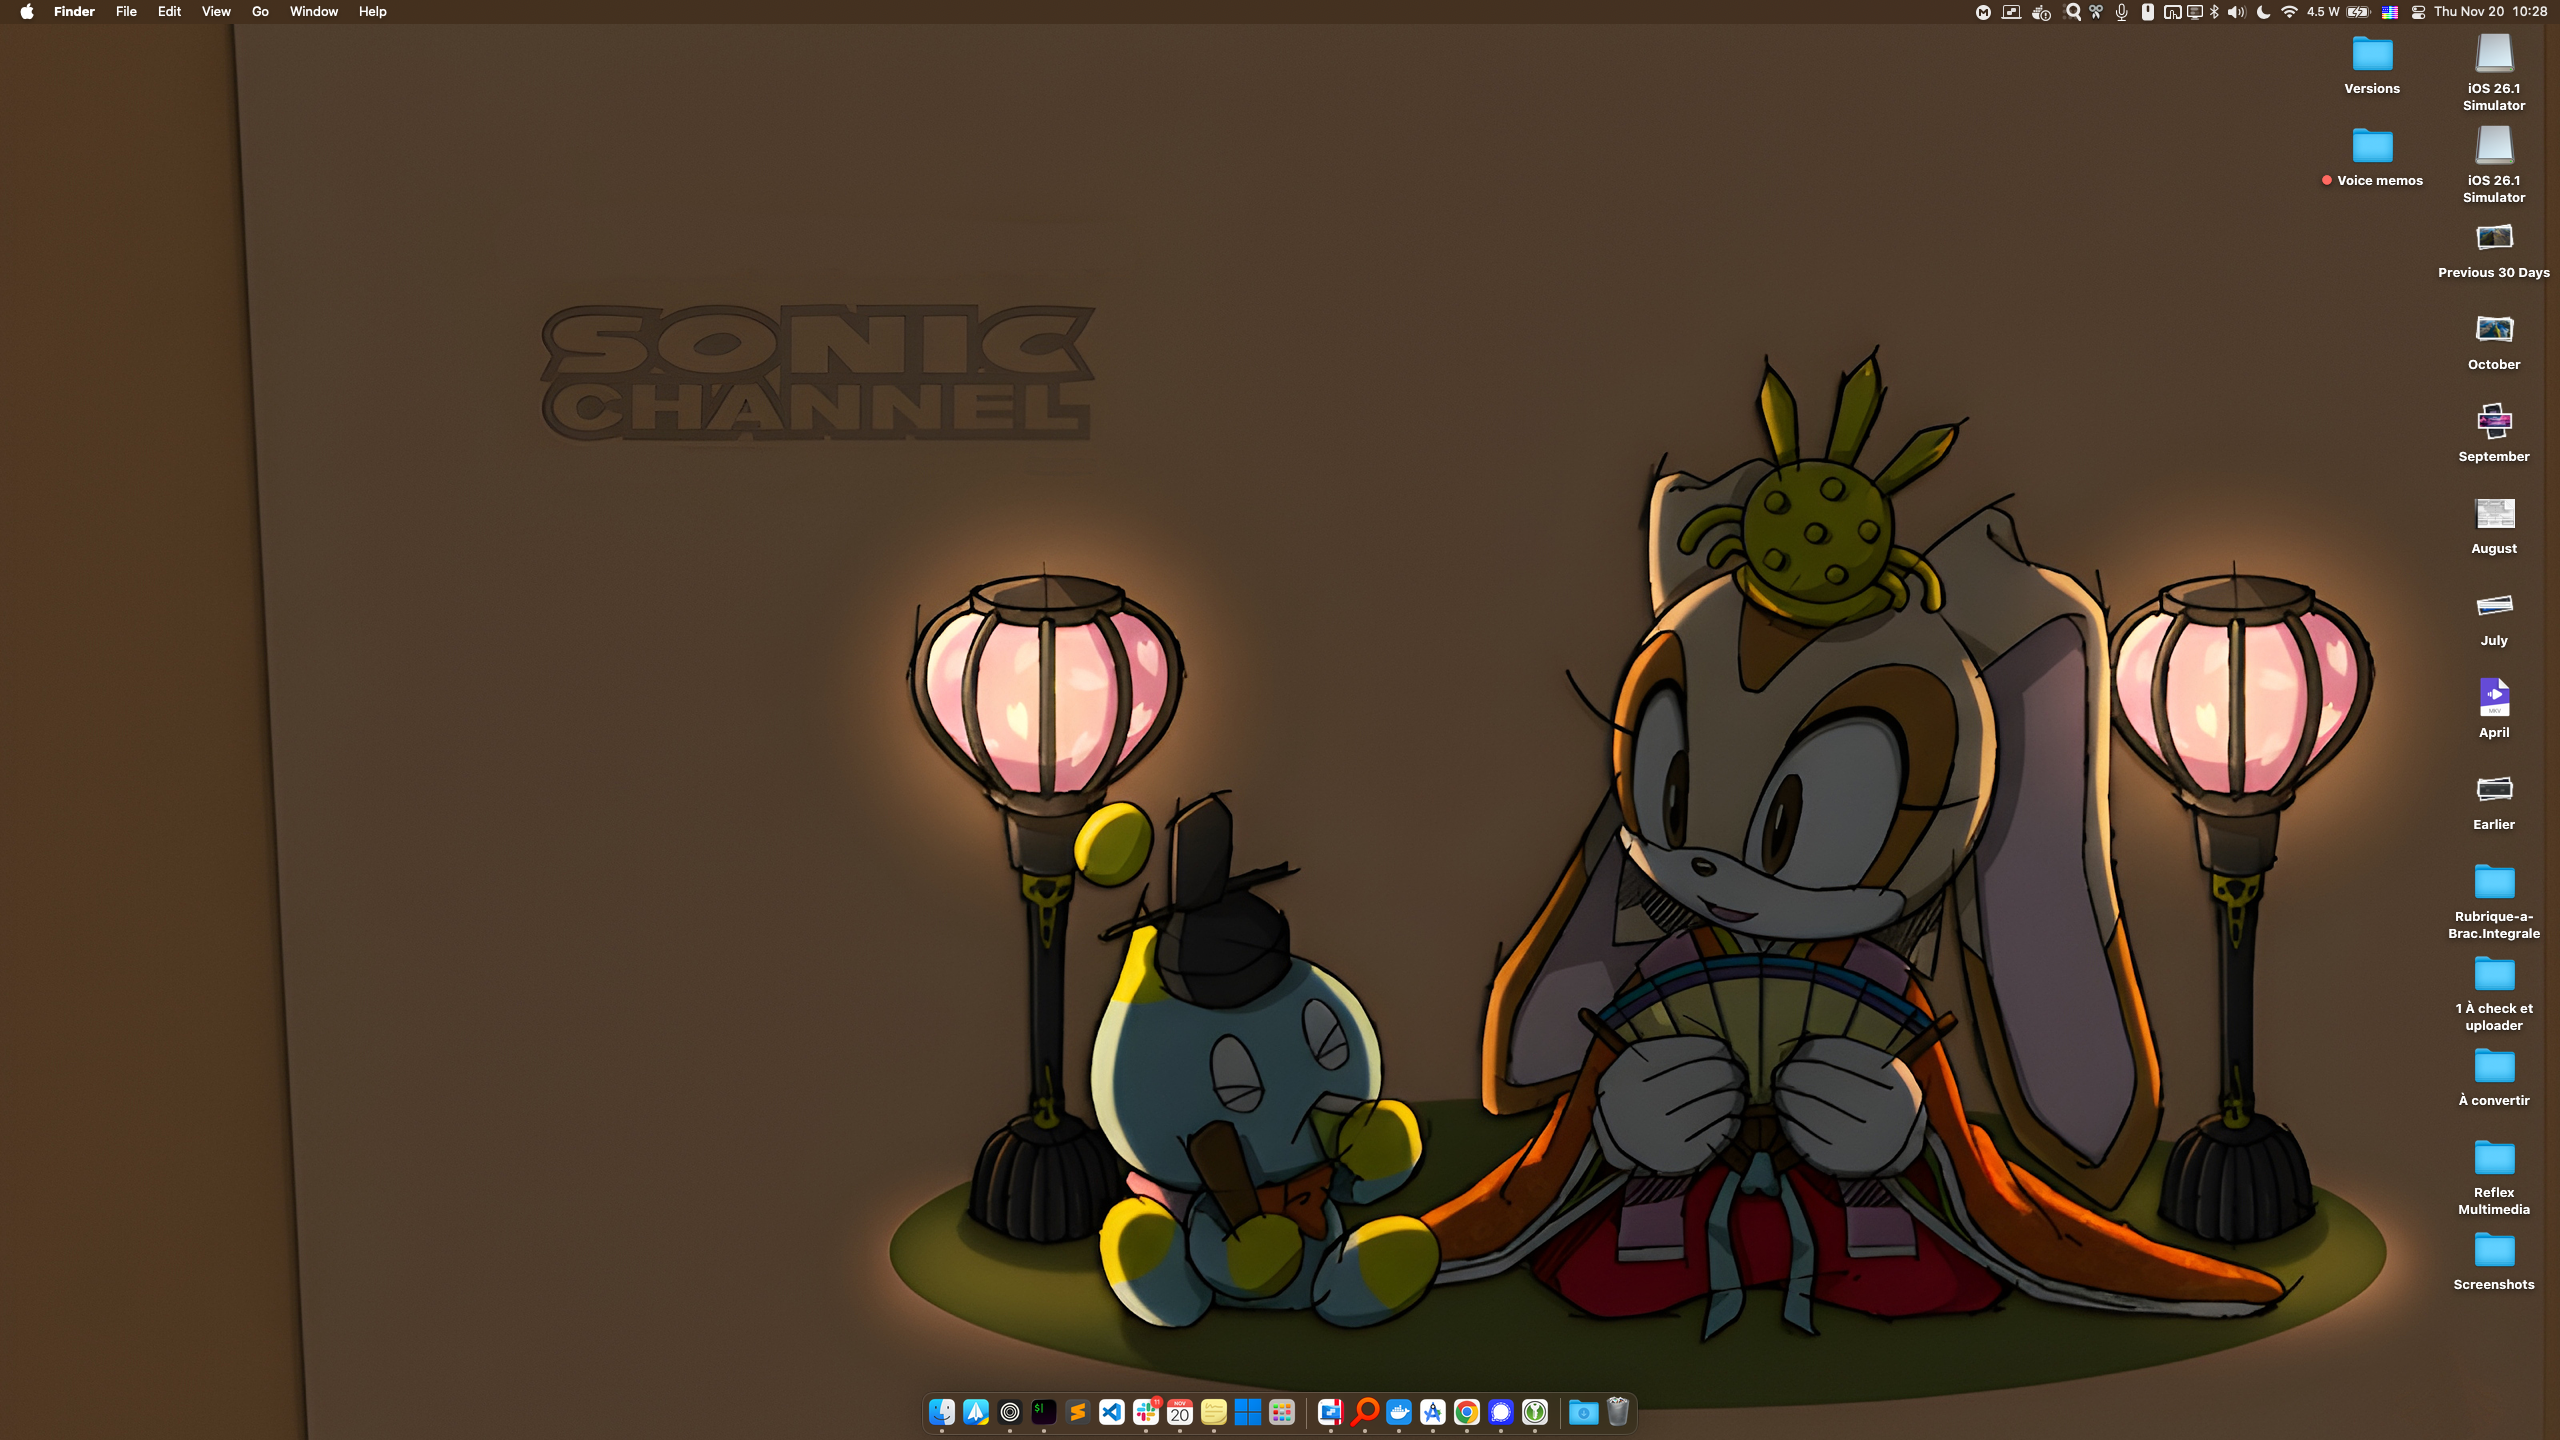The height and width of the screenshot is (1440, 2560).
Task: Launch Signal messenger from the Dock
Action: pos(1501,1412)
